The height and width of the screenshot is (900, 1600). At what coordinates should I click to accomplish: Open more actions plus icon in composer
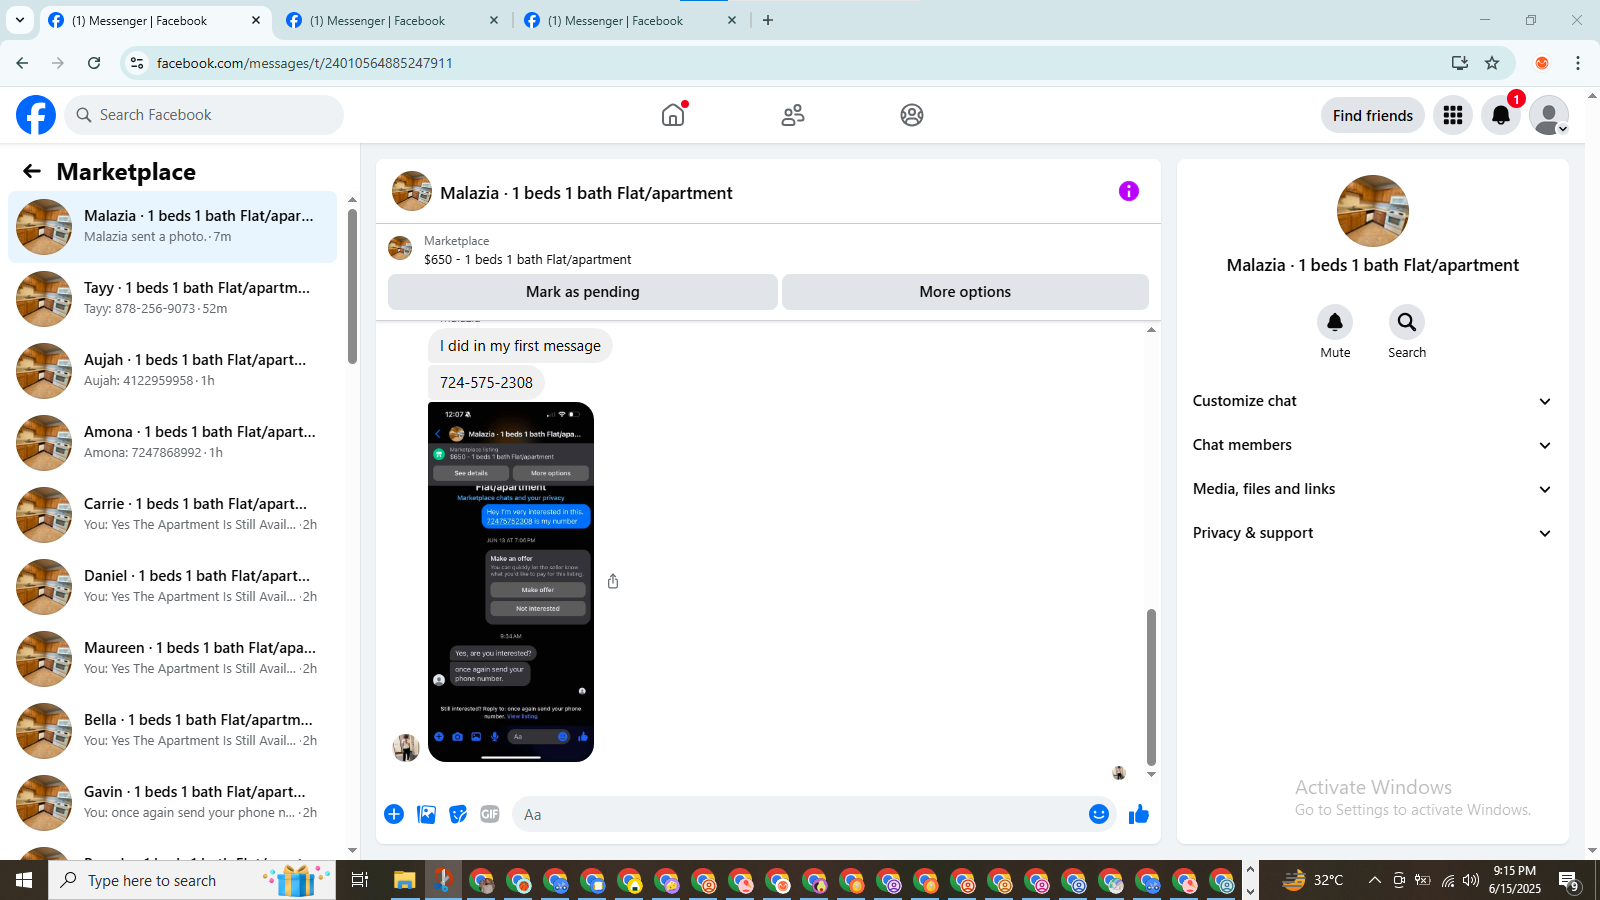click(x=394, y=814)
